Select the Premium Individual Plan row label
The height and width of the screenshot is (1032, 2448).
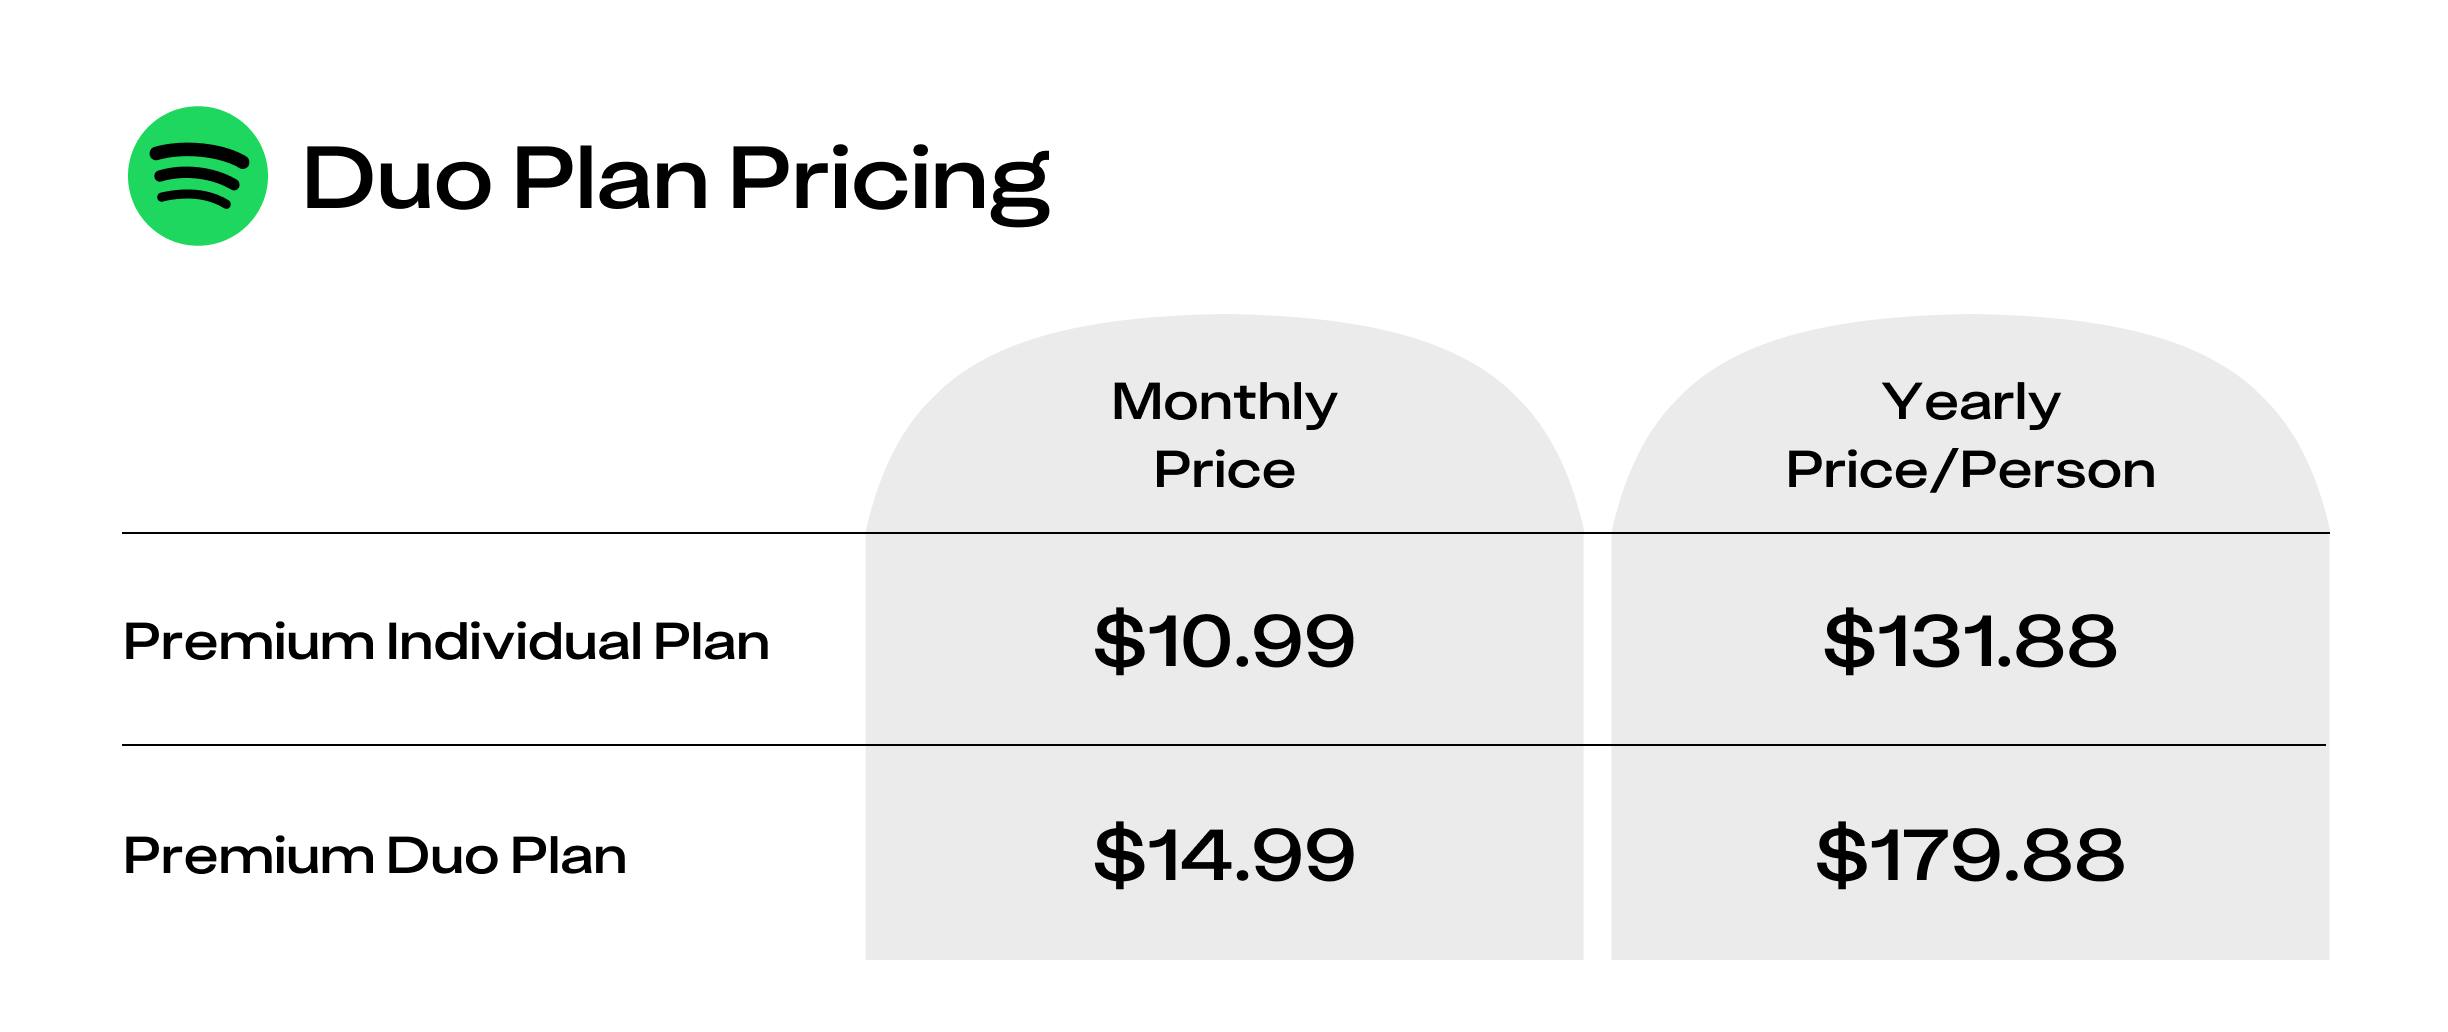pos(446,641)
